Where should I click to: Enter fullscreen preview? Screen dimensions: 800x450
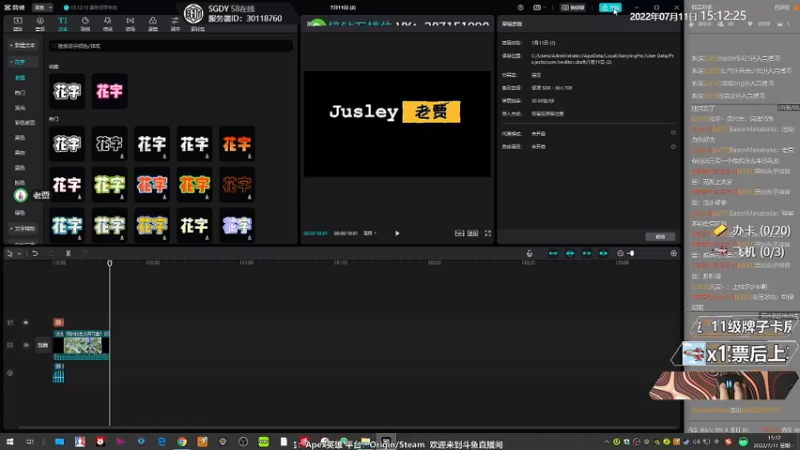[x=488, y=233]
